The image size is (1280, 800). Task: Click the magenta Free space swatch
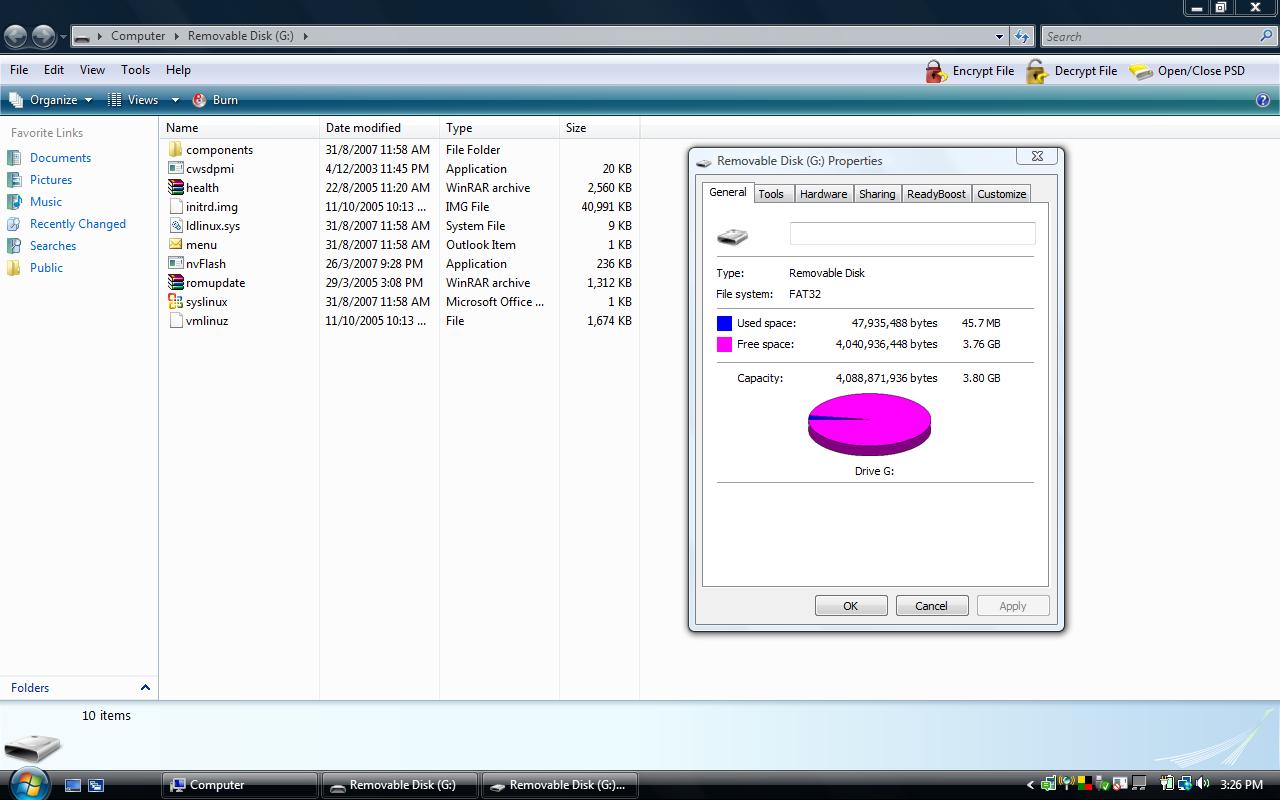pos(724,344)
